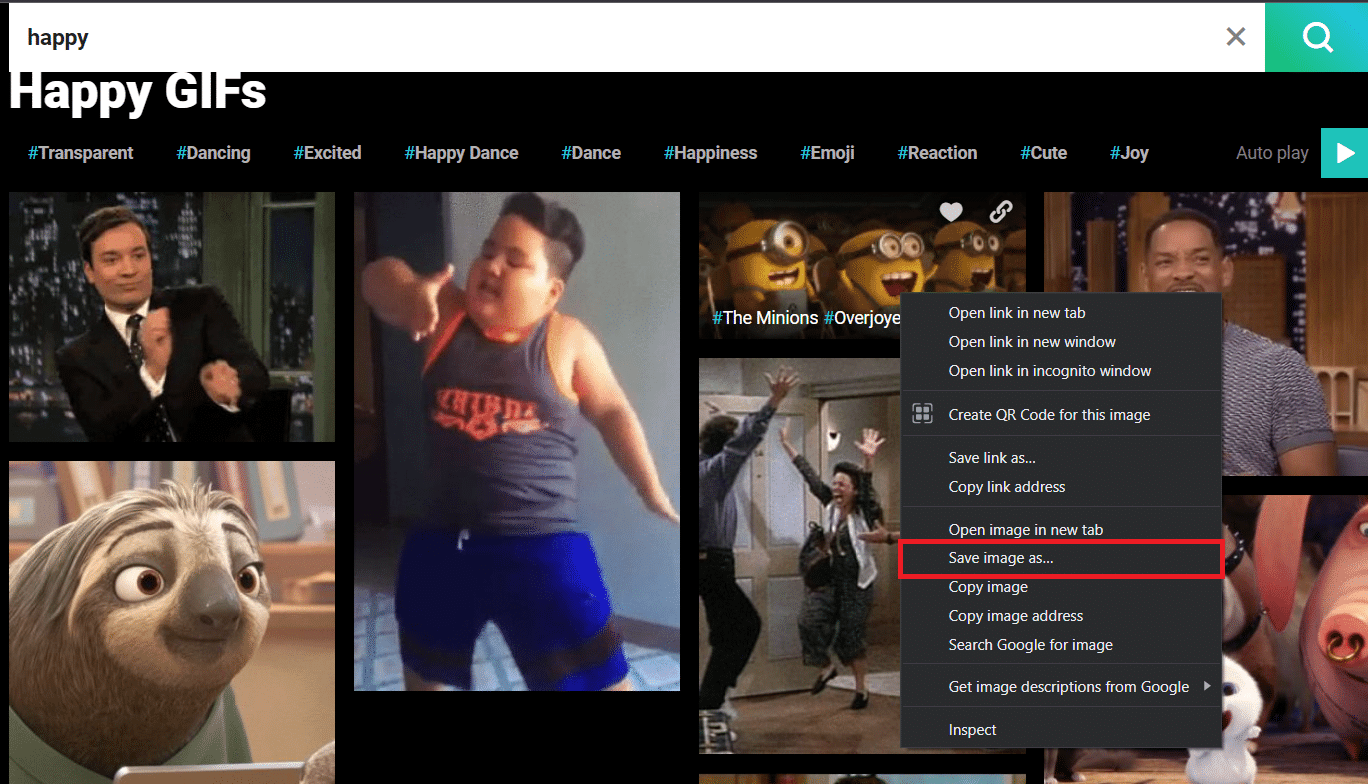This screenshot has height=784, width=1368.
Task: Select Open link in new tab
Action: click(1016, 313)
